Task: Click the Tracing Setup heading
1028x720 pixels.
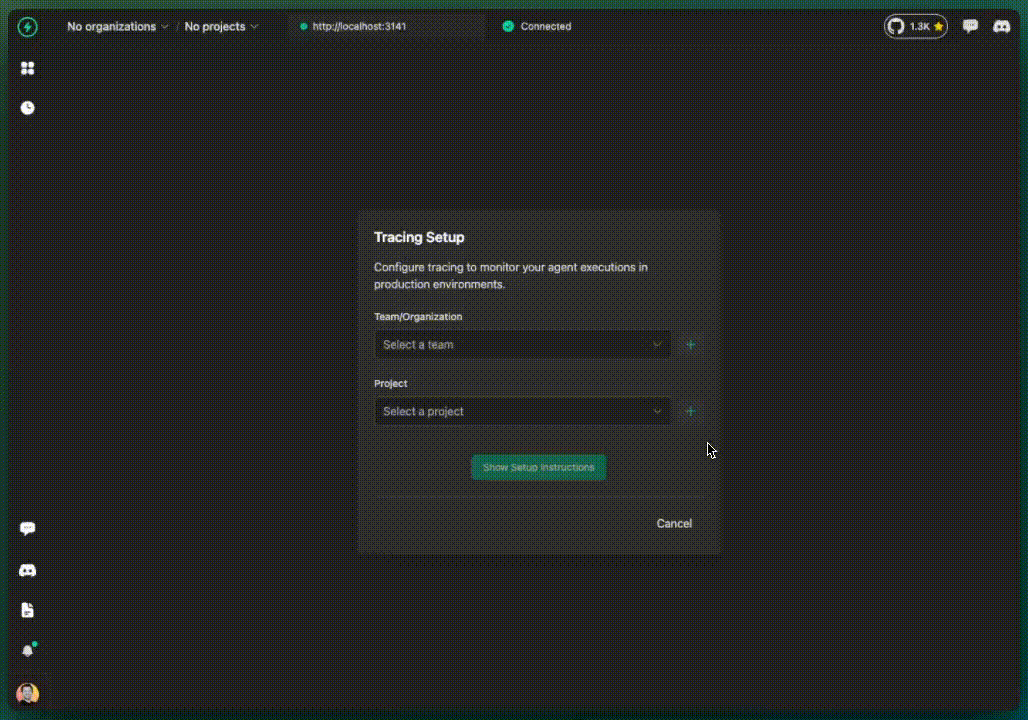Action: (419, 237)
